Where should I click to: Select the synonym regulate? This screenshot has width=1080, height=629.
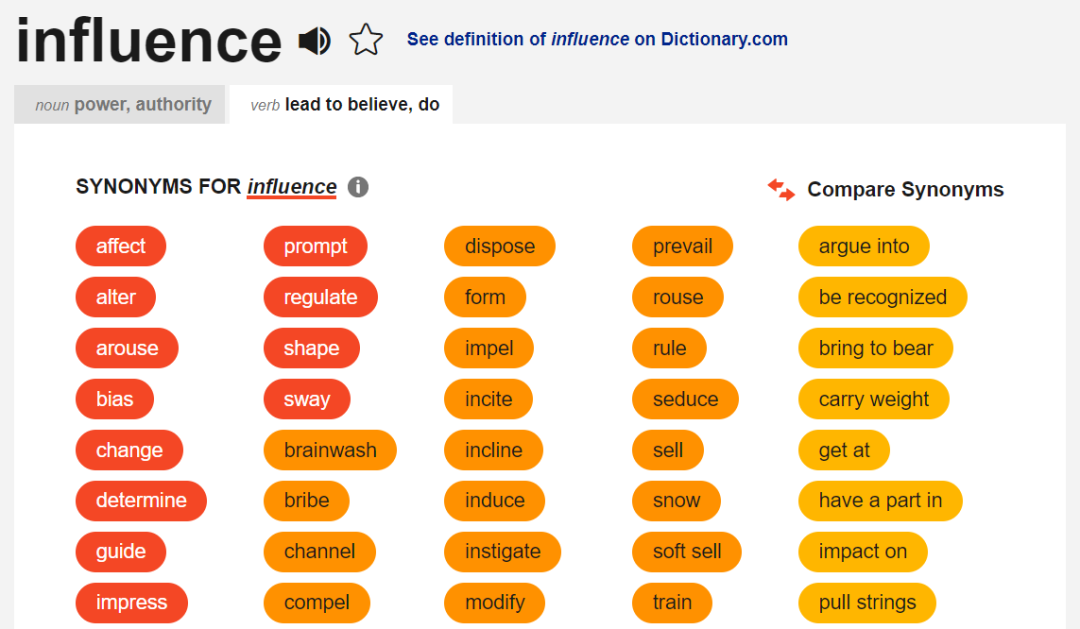click(x=320, y=297)
